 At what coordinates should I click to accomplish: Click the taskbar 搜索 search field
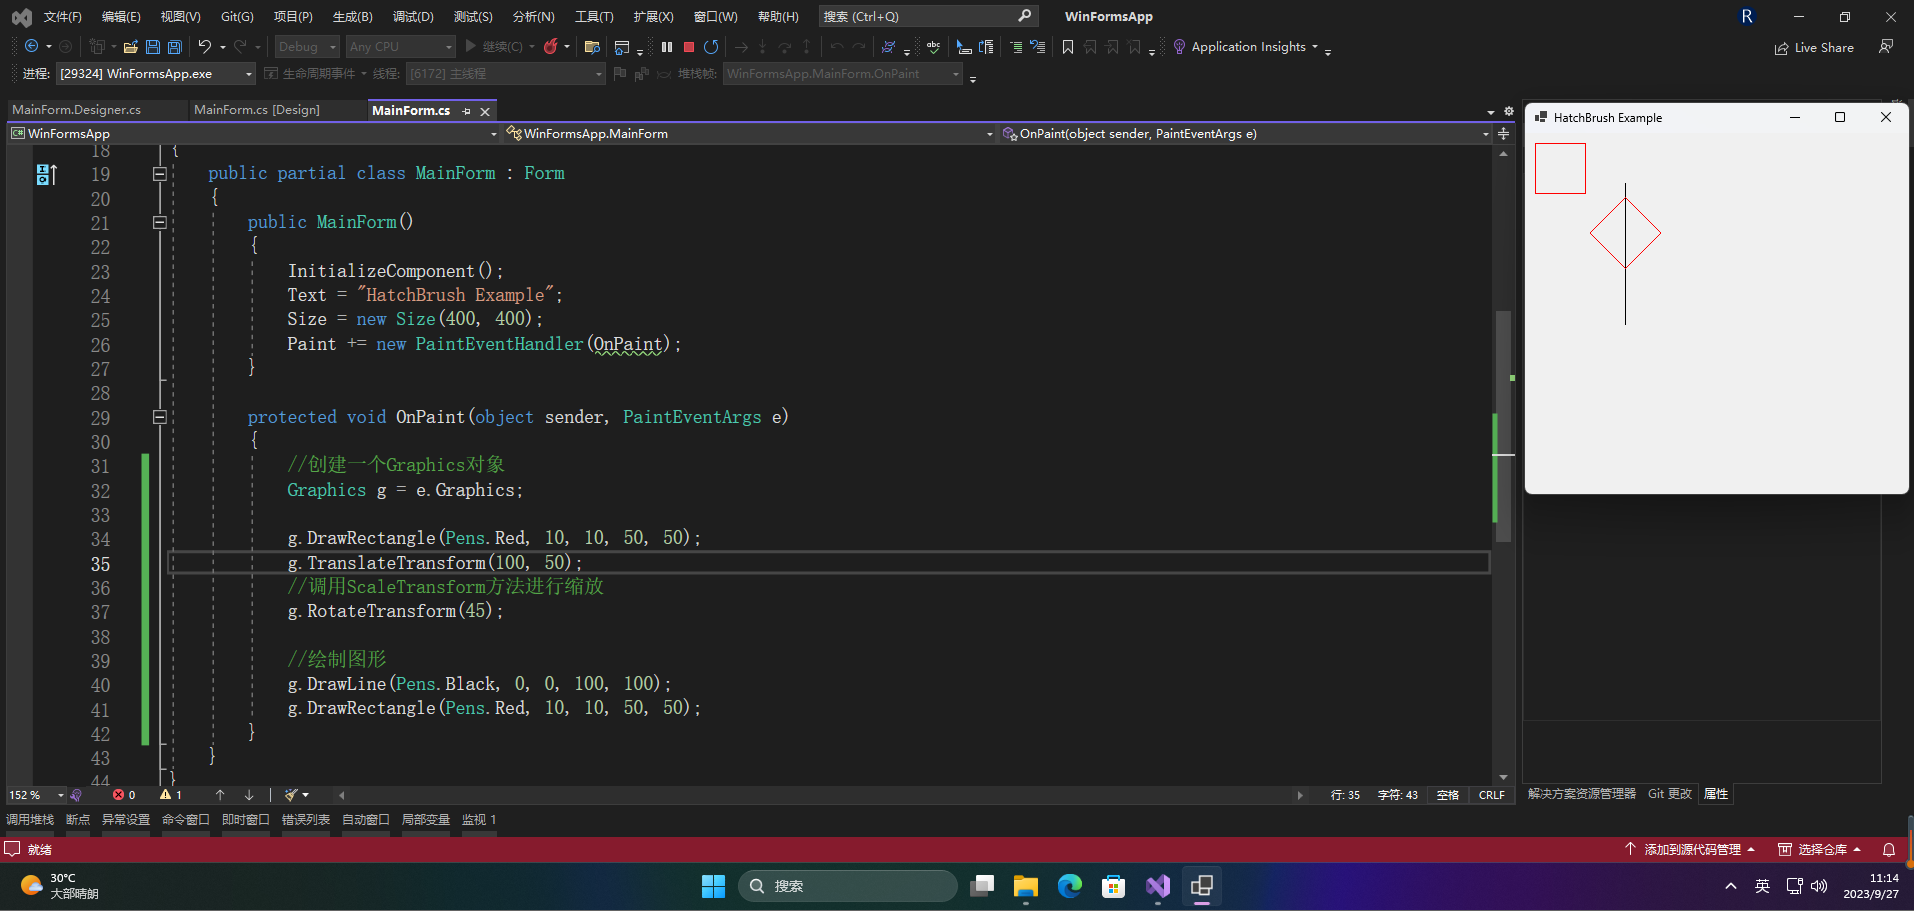tap(848, 886)
